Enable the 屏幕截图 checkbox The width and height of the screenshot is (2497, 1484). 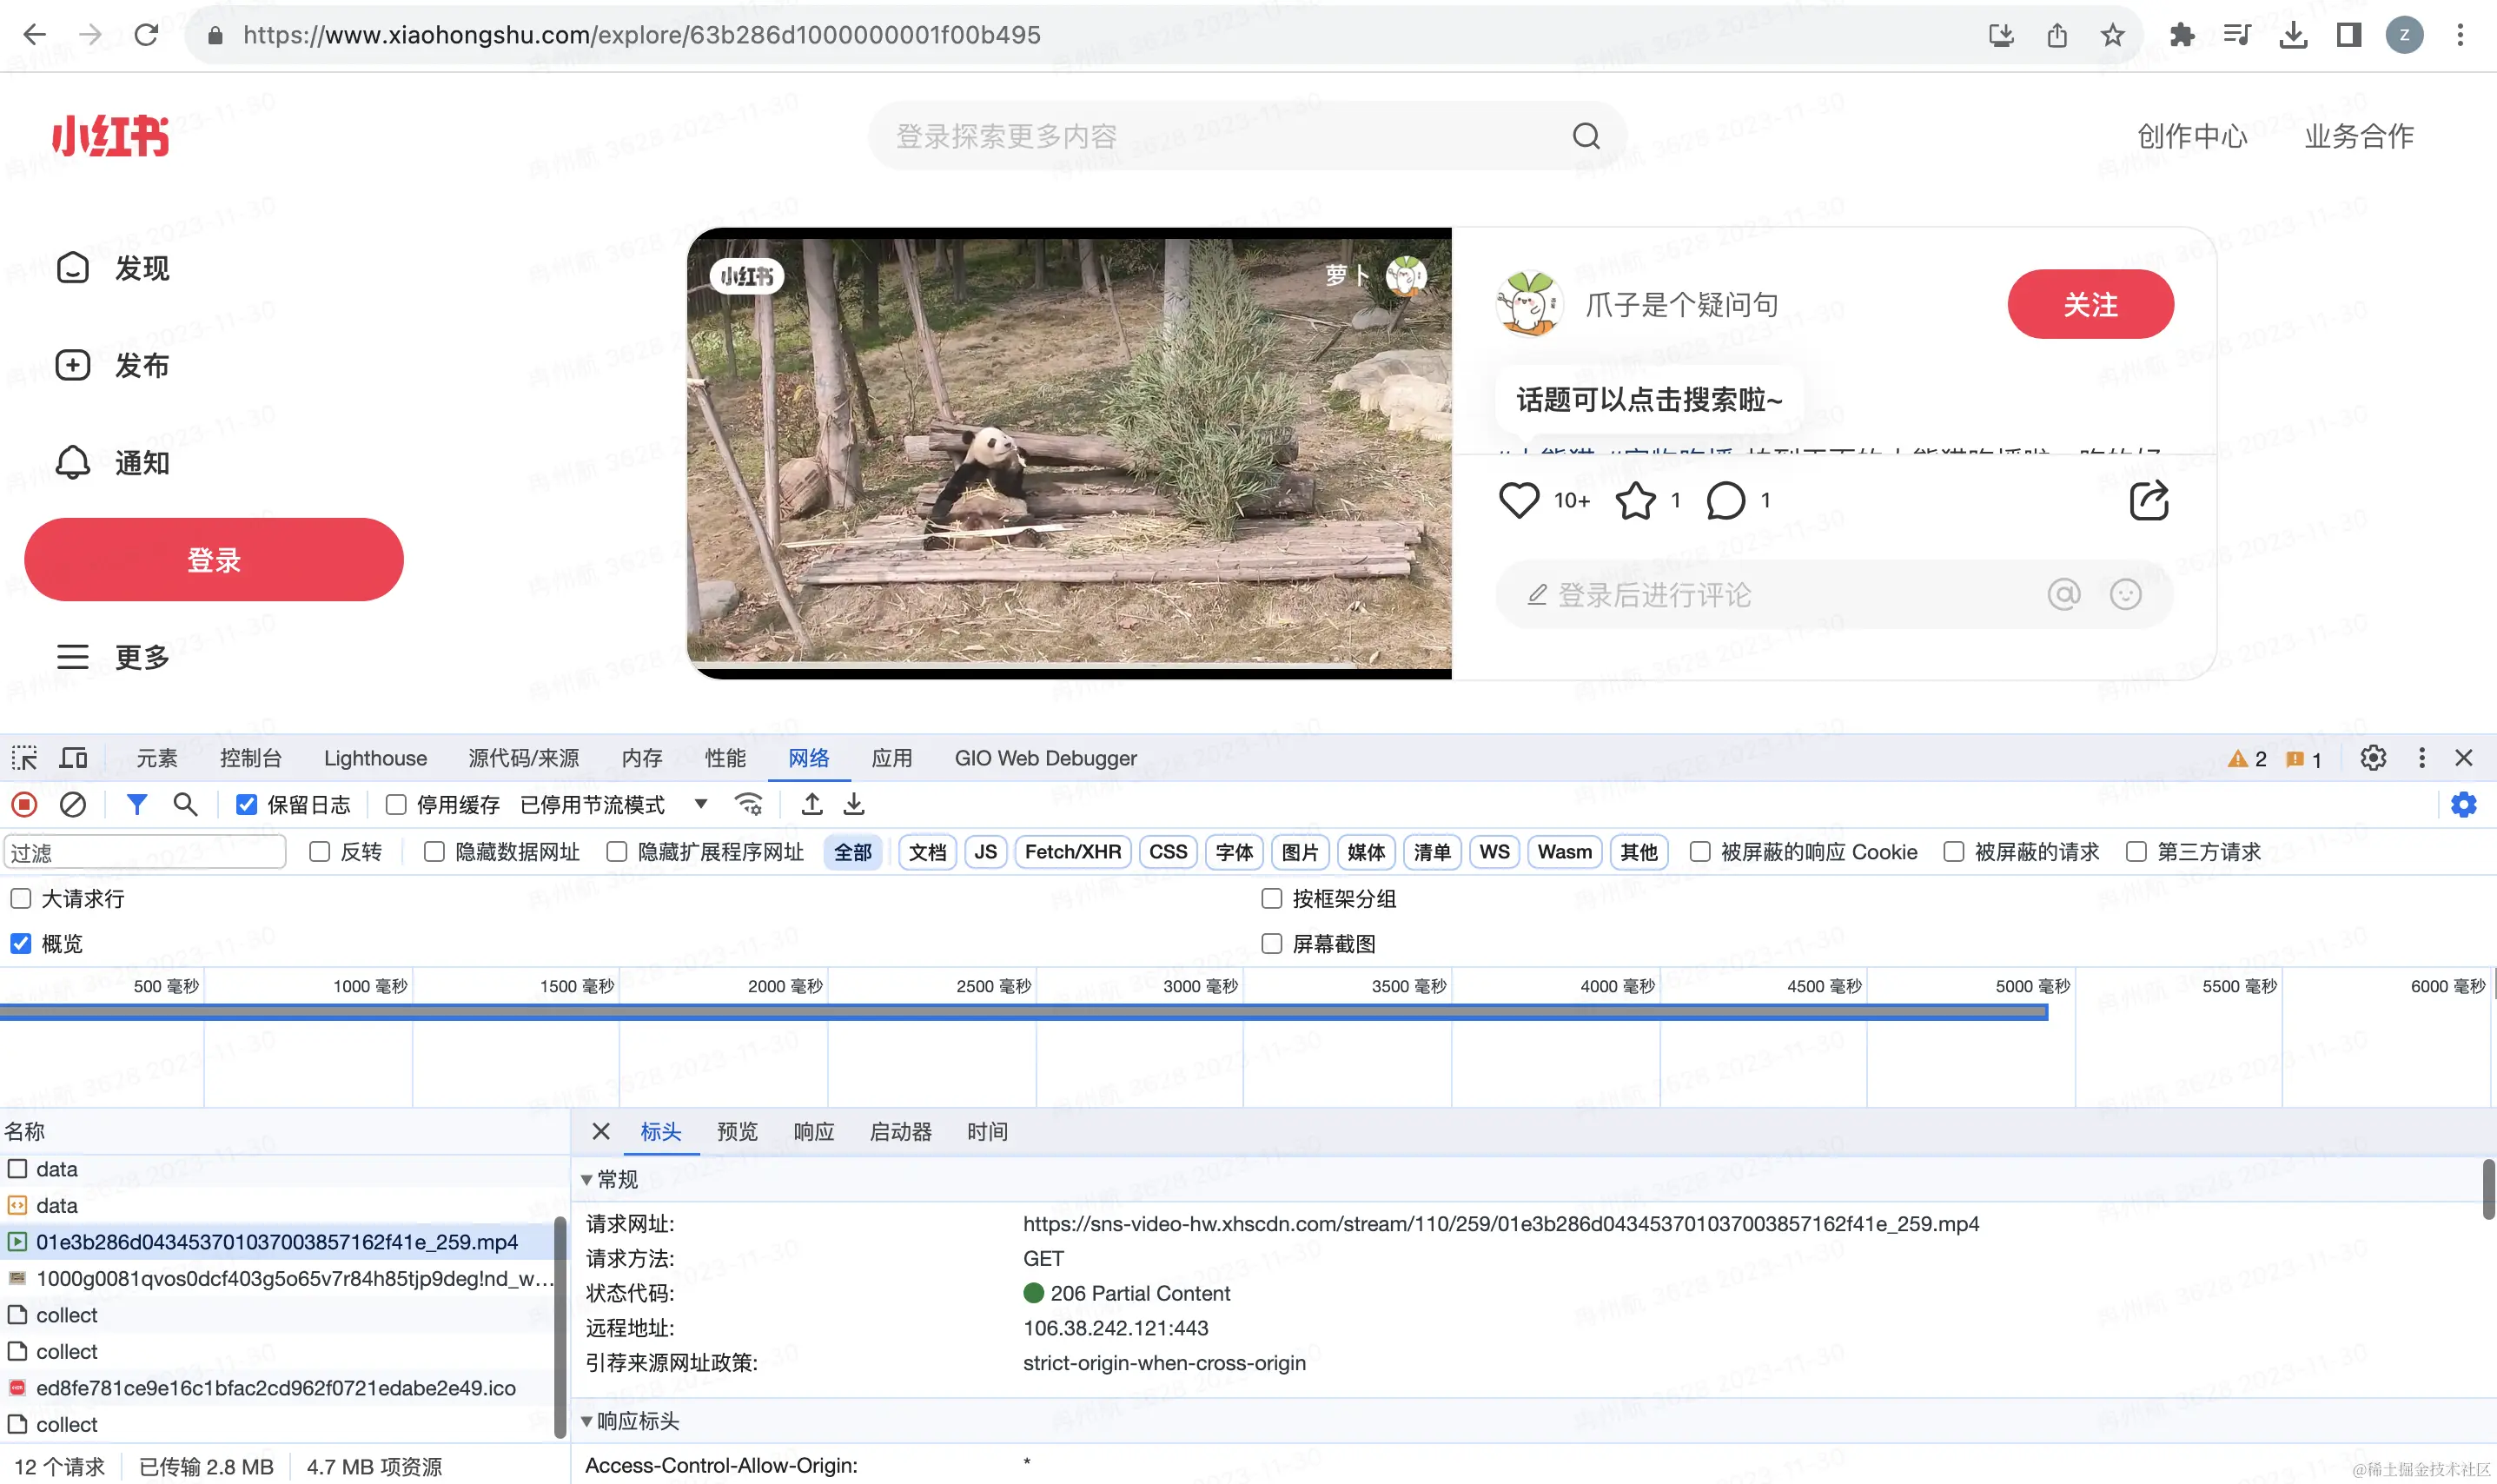pyautogui.click(x=1271, y=944)
